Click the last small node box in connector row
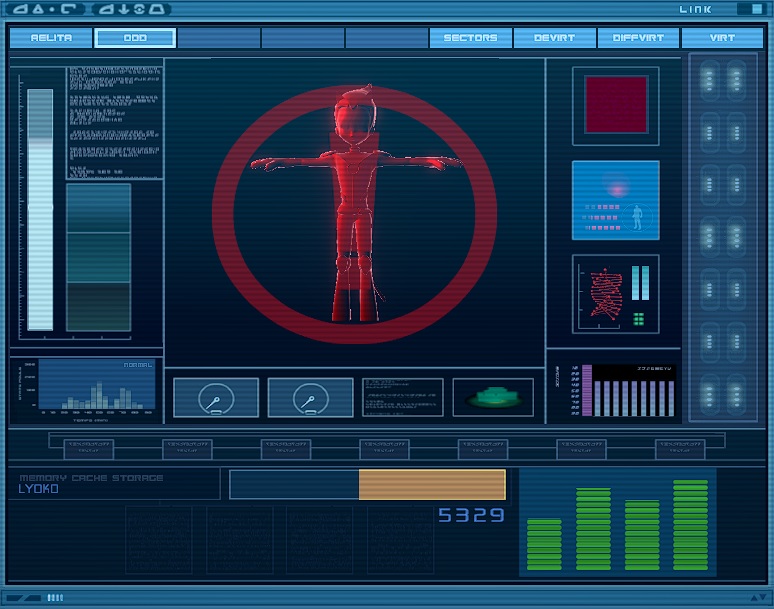Screen dimensions: 774x609 (680, 449)
